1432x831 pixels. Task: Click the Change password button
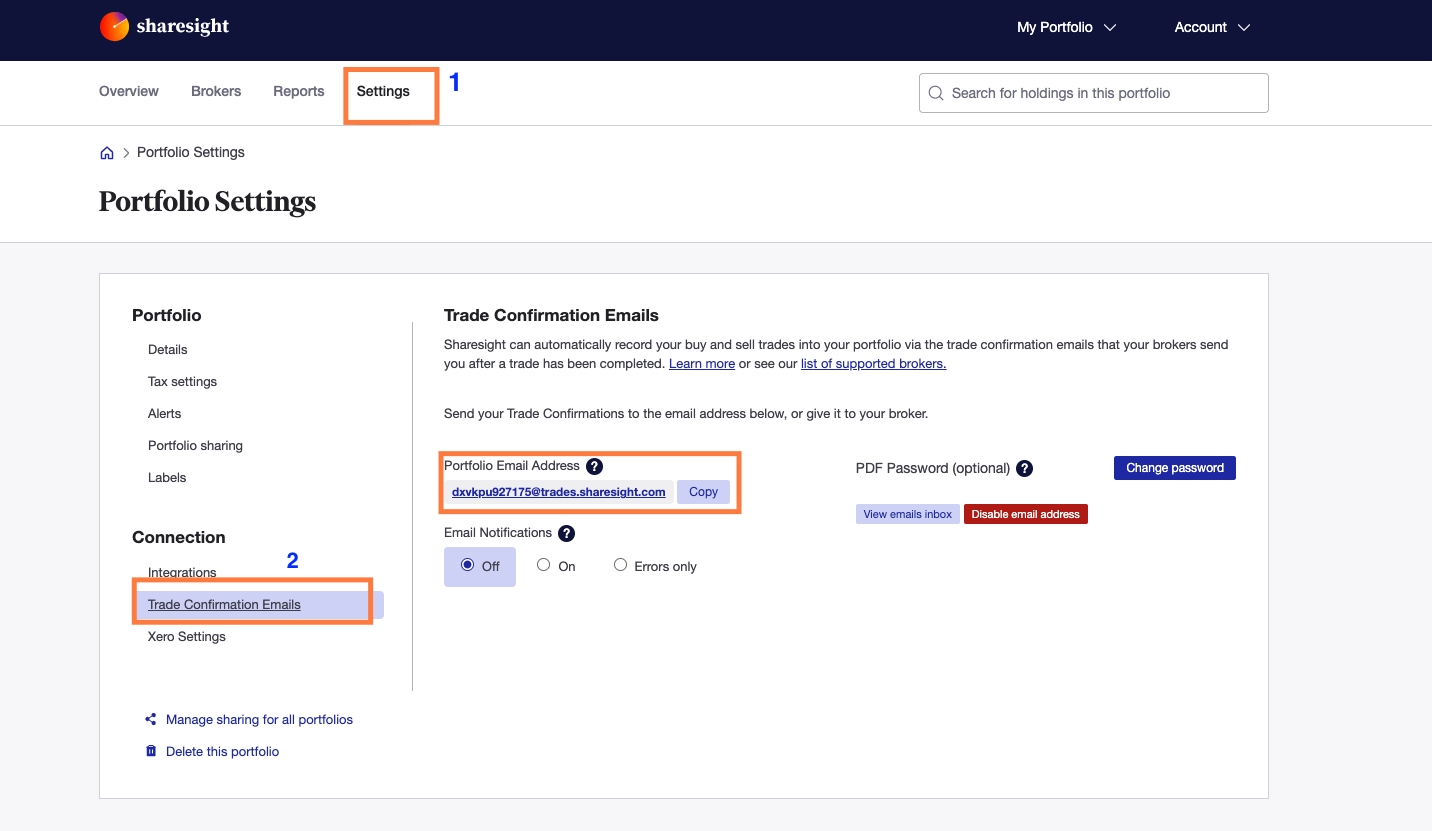[x=1175, y=468]
